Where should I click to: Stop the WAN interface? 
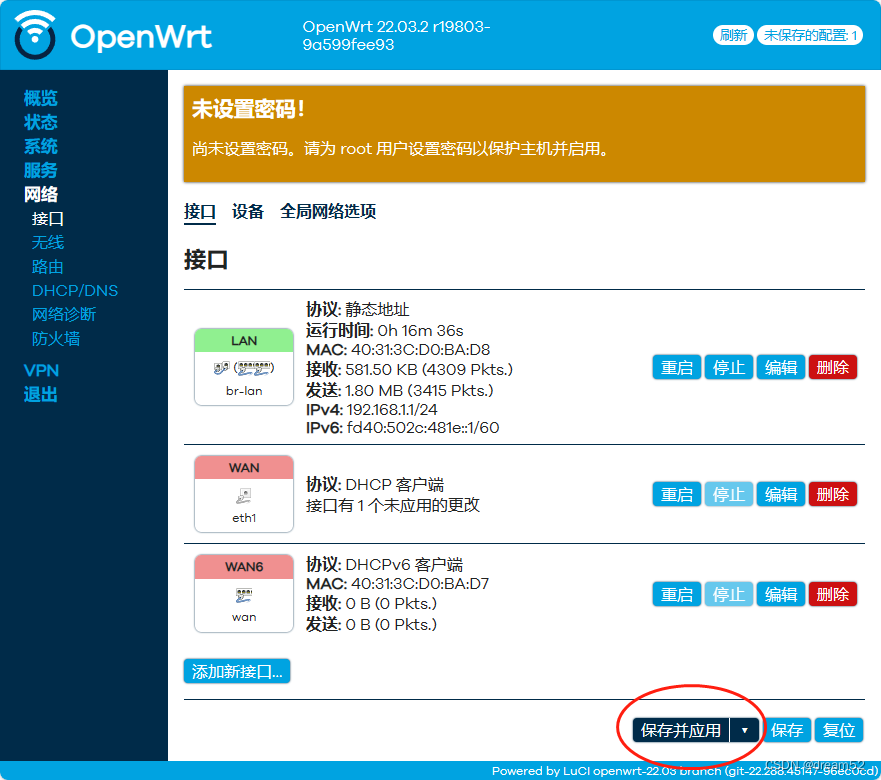[729, 495]
